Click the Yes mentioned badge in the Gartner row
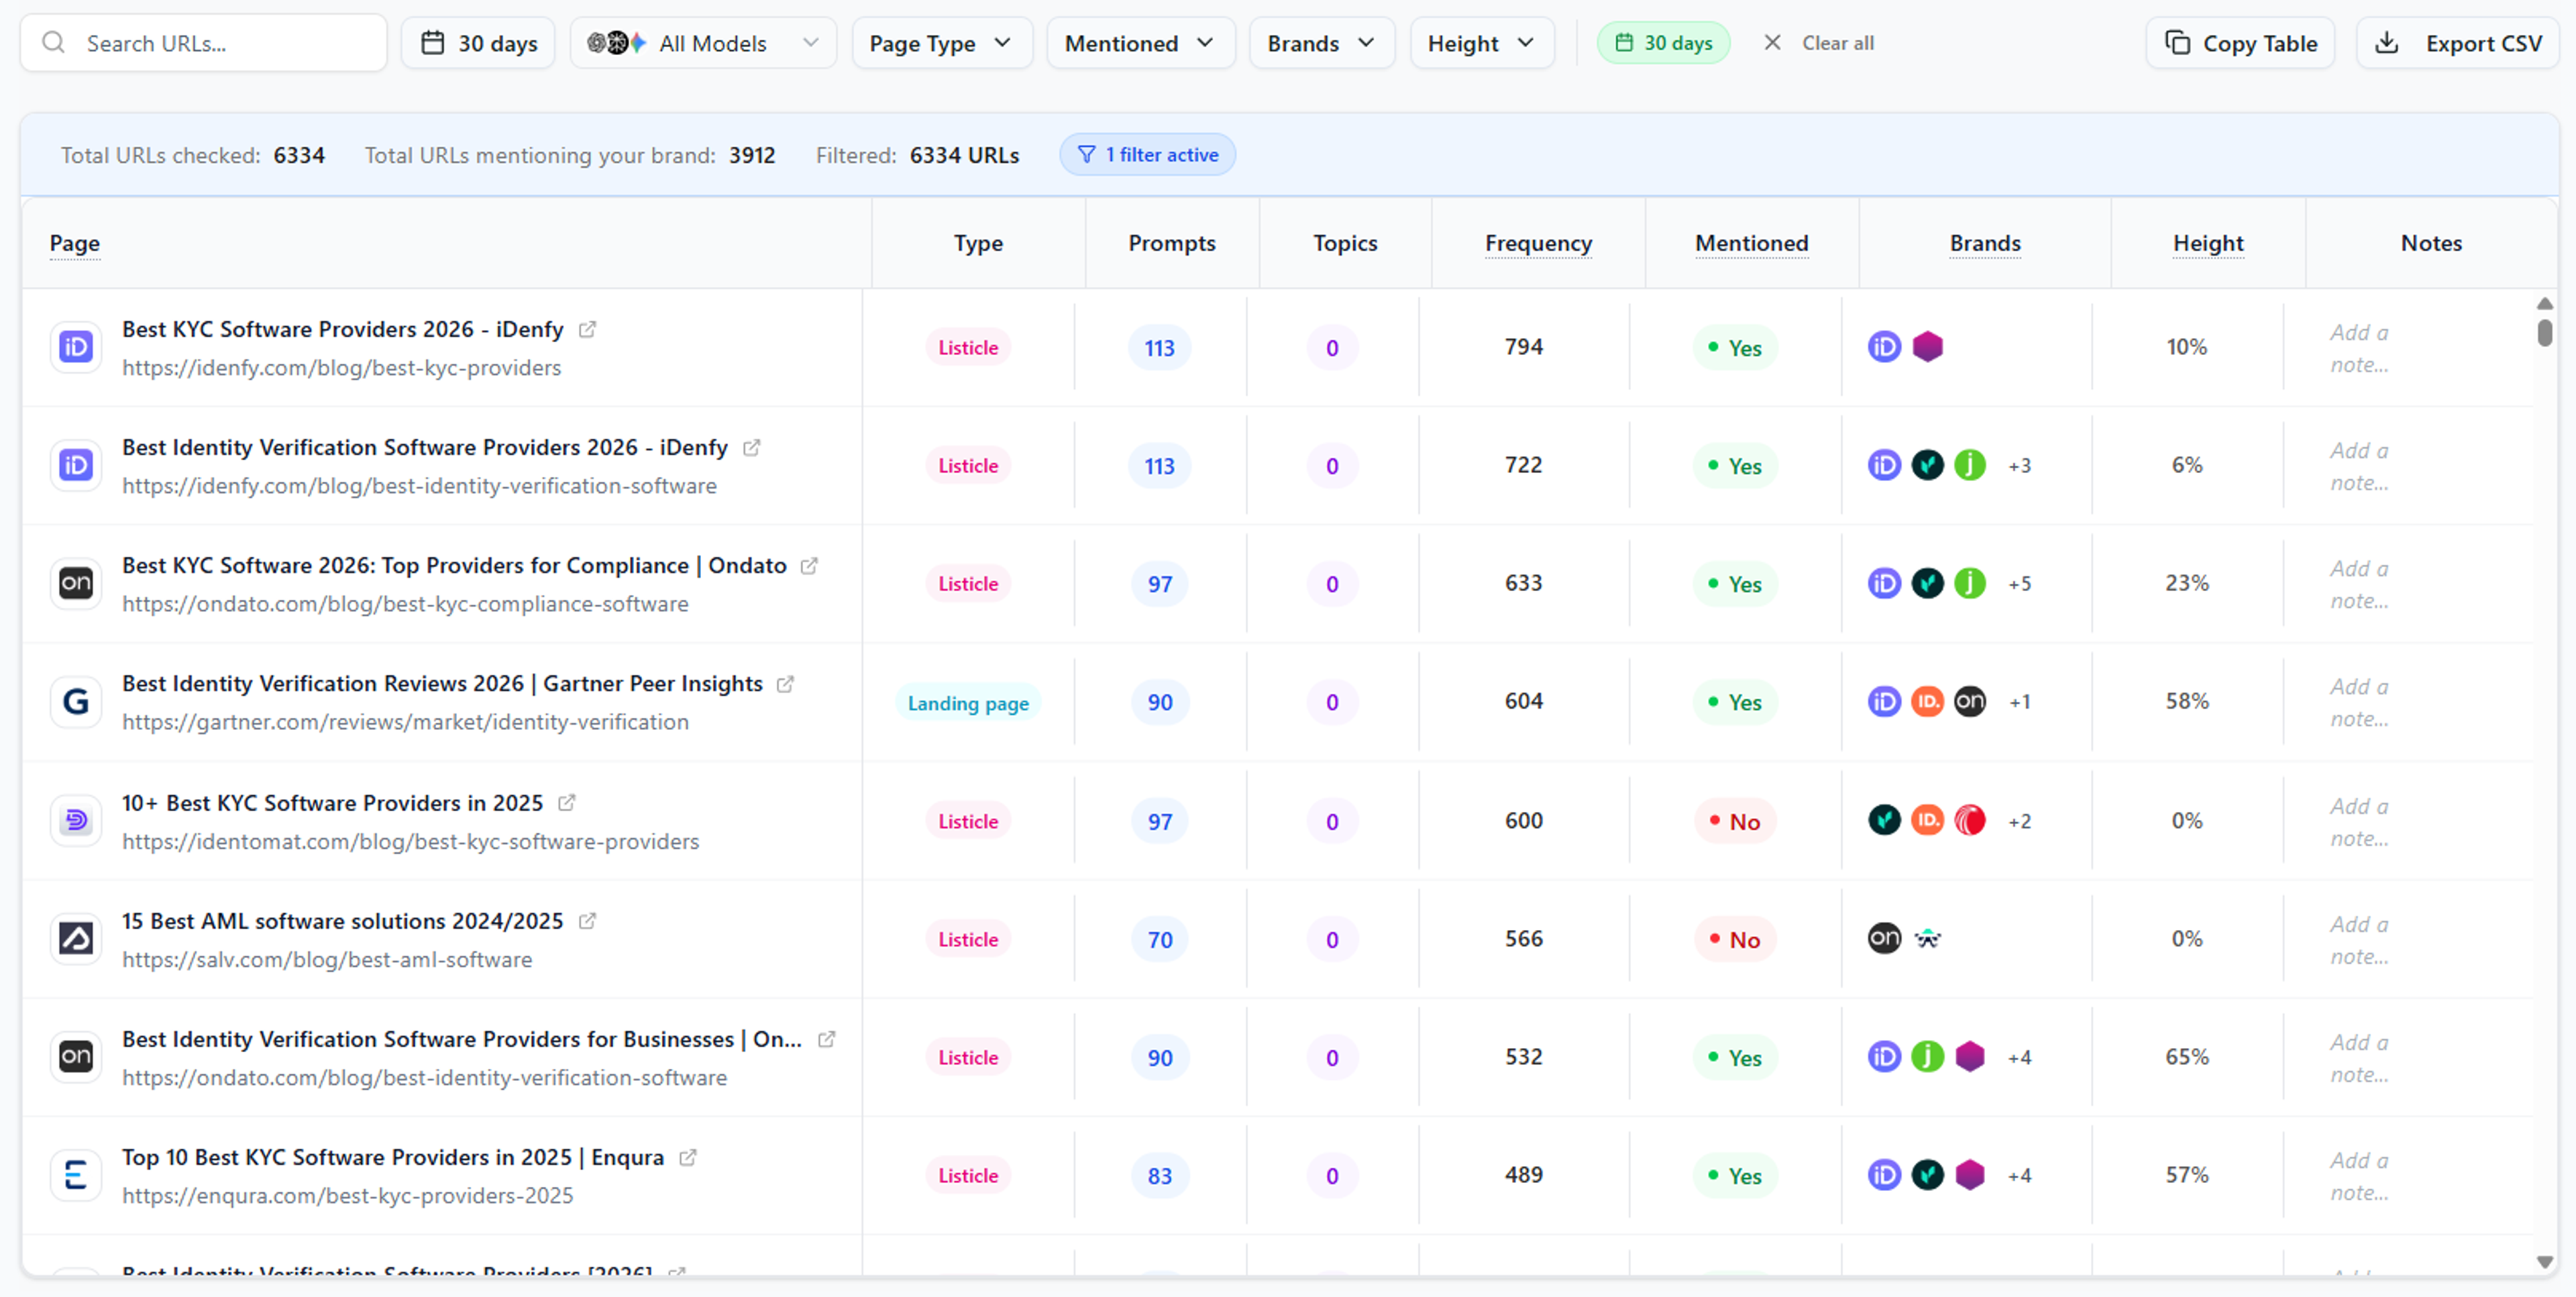Screen dimensions: 2576x1297 pyautogui.click(x=1735, y=702)
